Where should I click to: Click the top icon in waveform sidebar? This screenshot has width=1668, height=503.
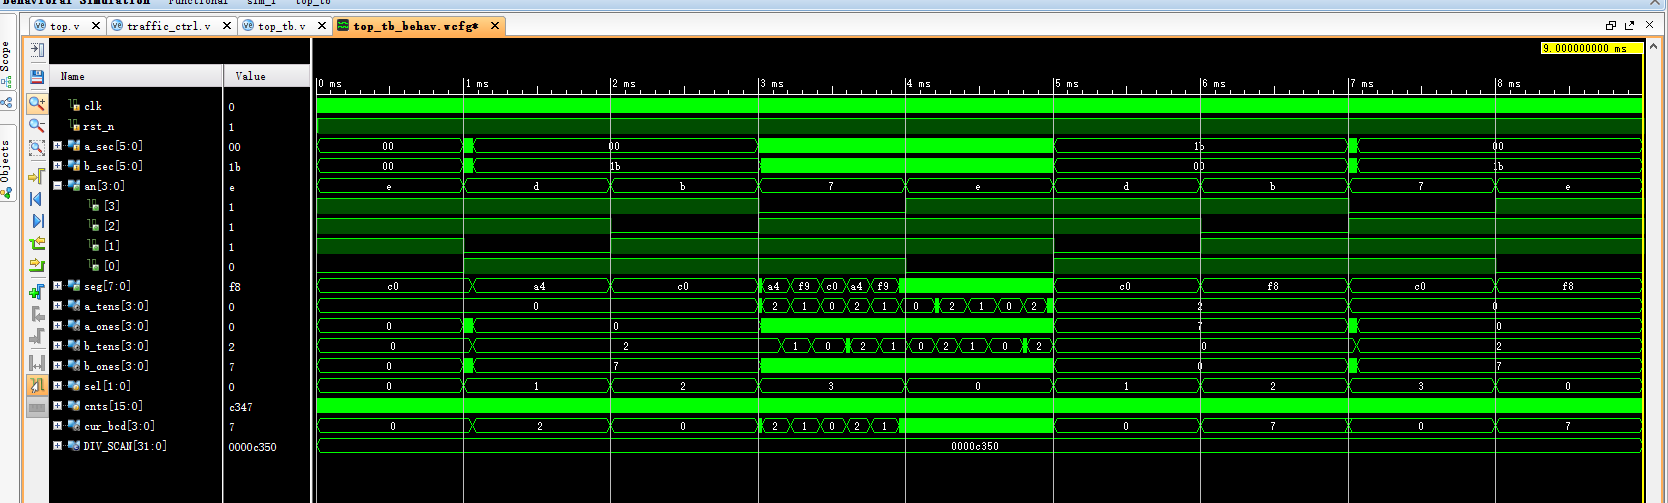coord(37,49)
